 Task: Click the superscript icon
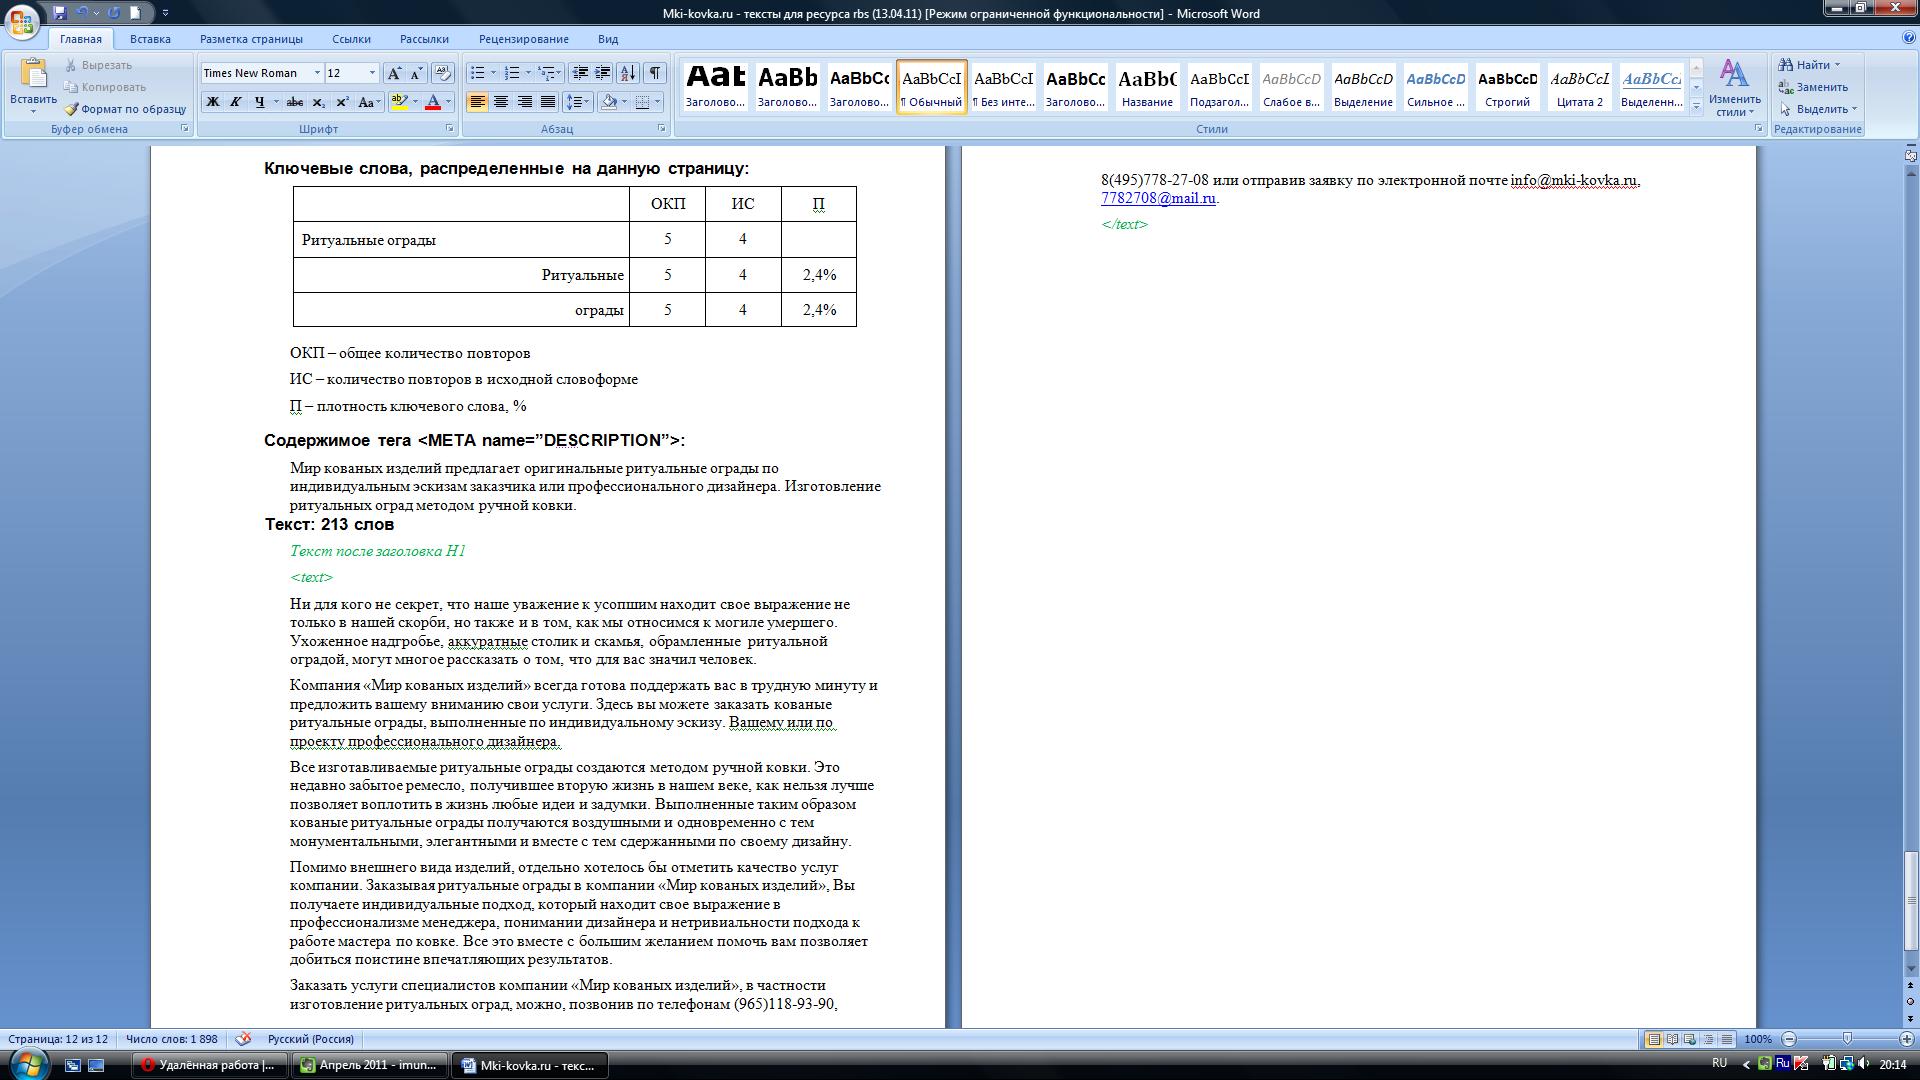point(342,102)
